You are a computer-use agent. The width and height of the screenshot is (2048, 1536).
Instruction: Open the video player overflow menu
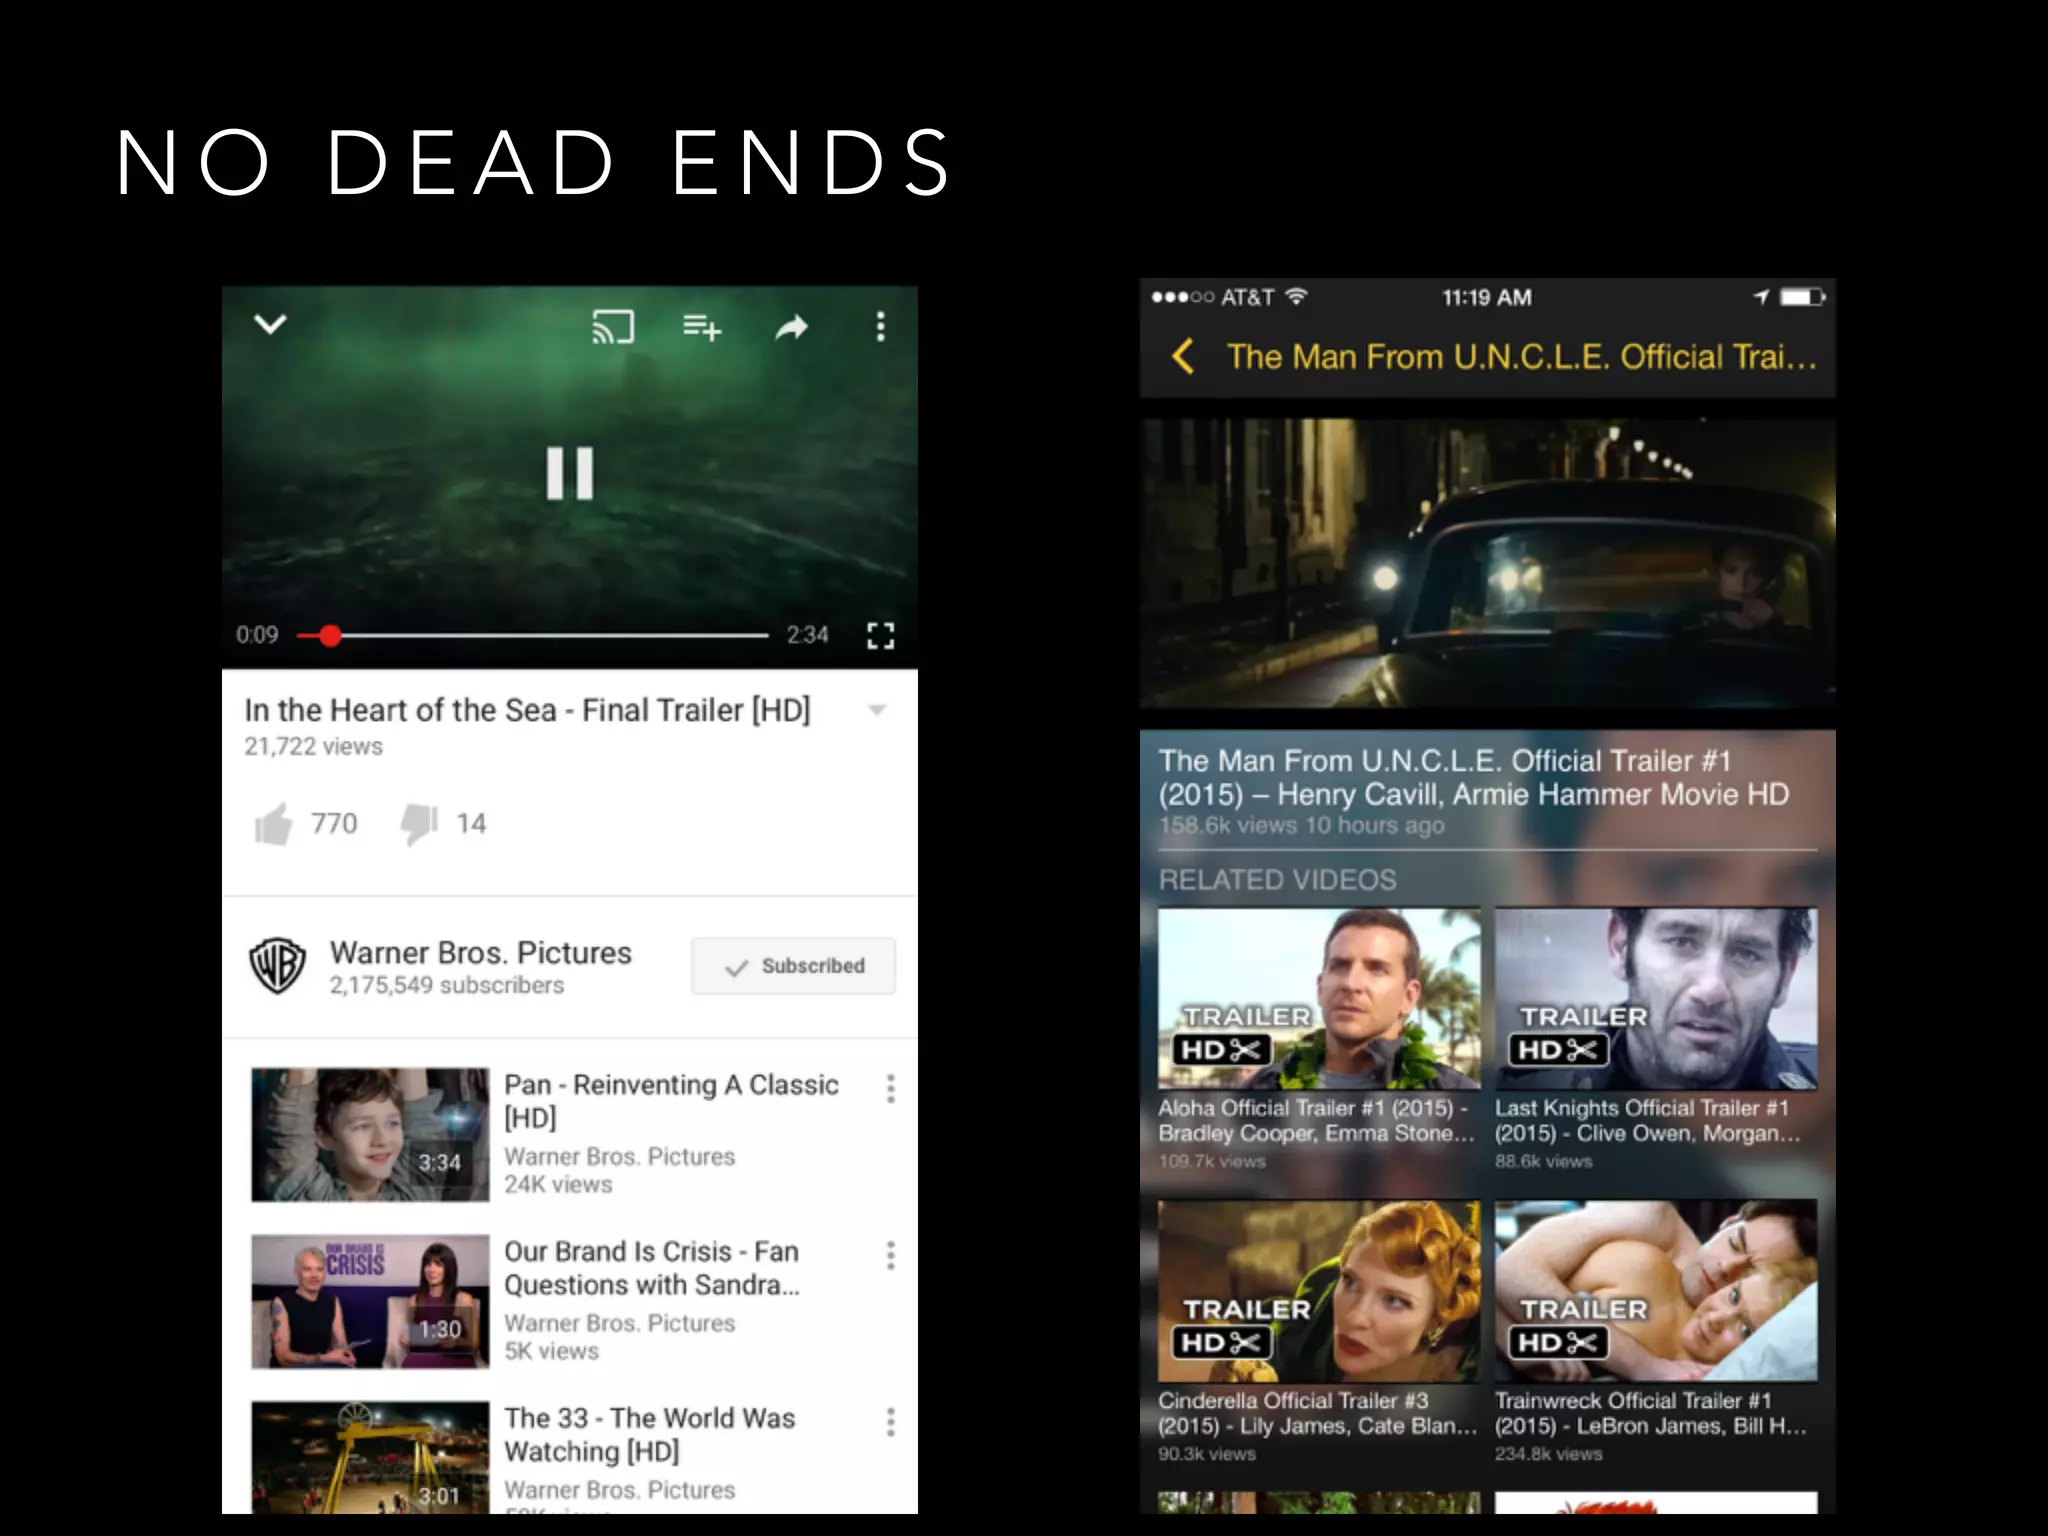(880, 327)
